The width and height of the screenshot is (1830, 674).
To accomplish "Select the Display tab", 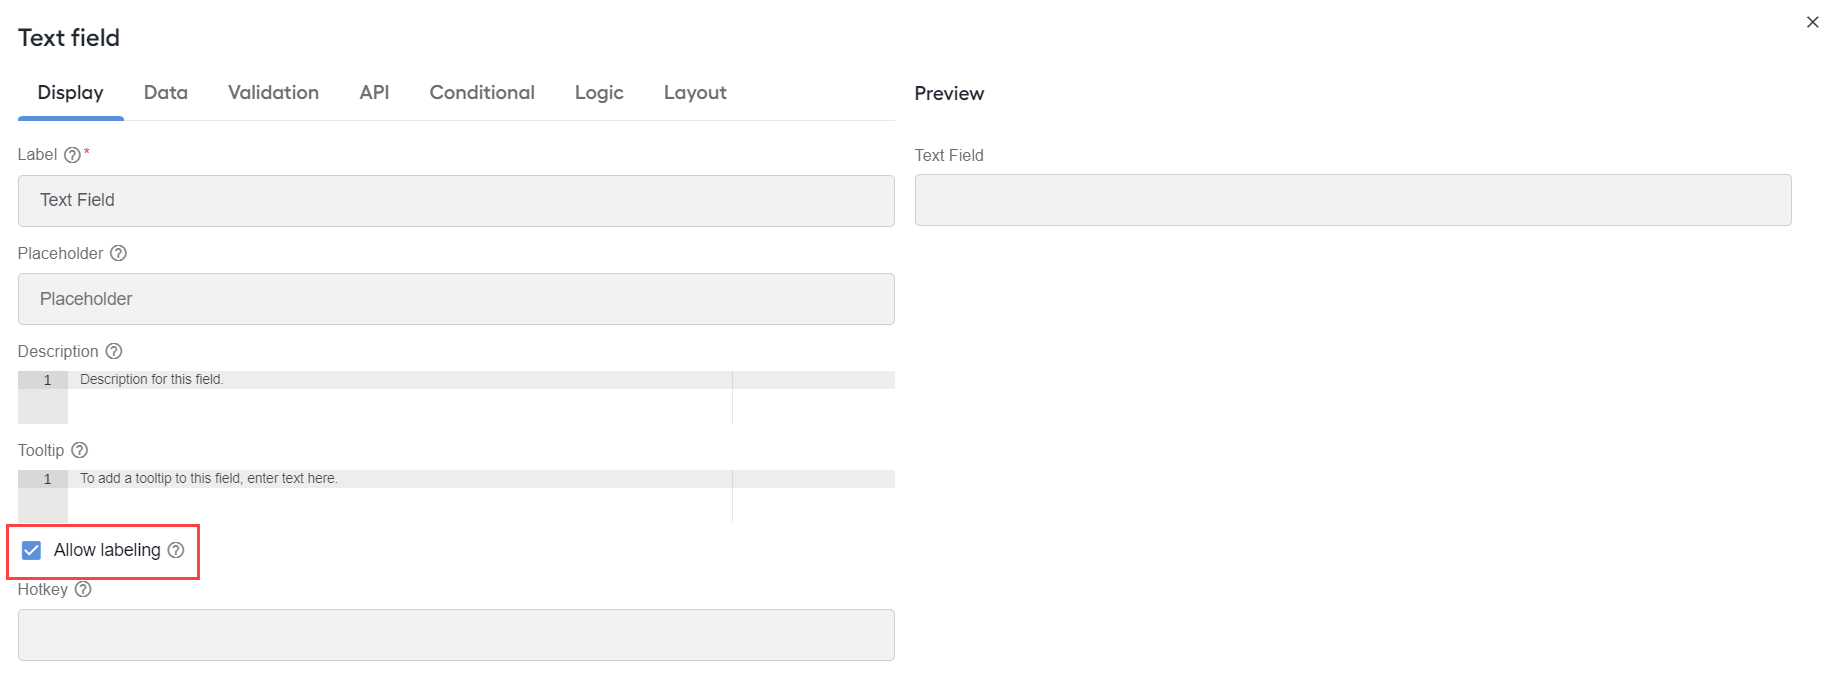I will [x=70, y=93].
